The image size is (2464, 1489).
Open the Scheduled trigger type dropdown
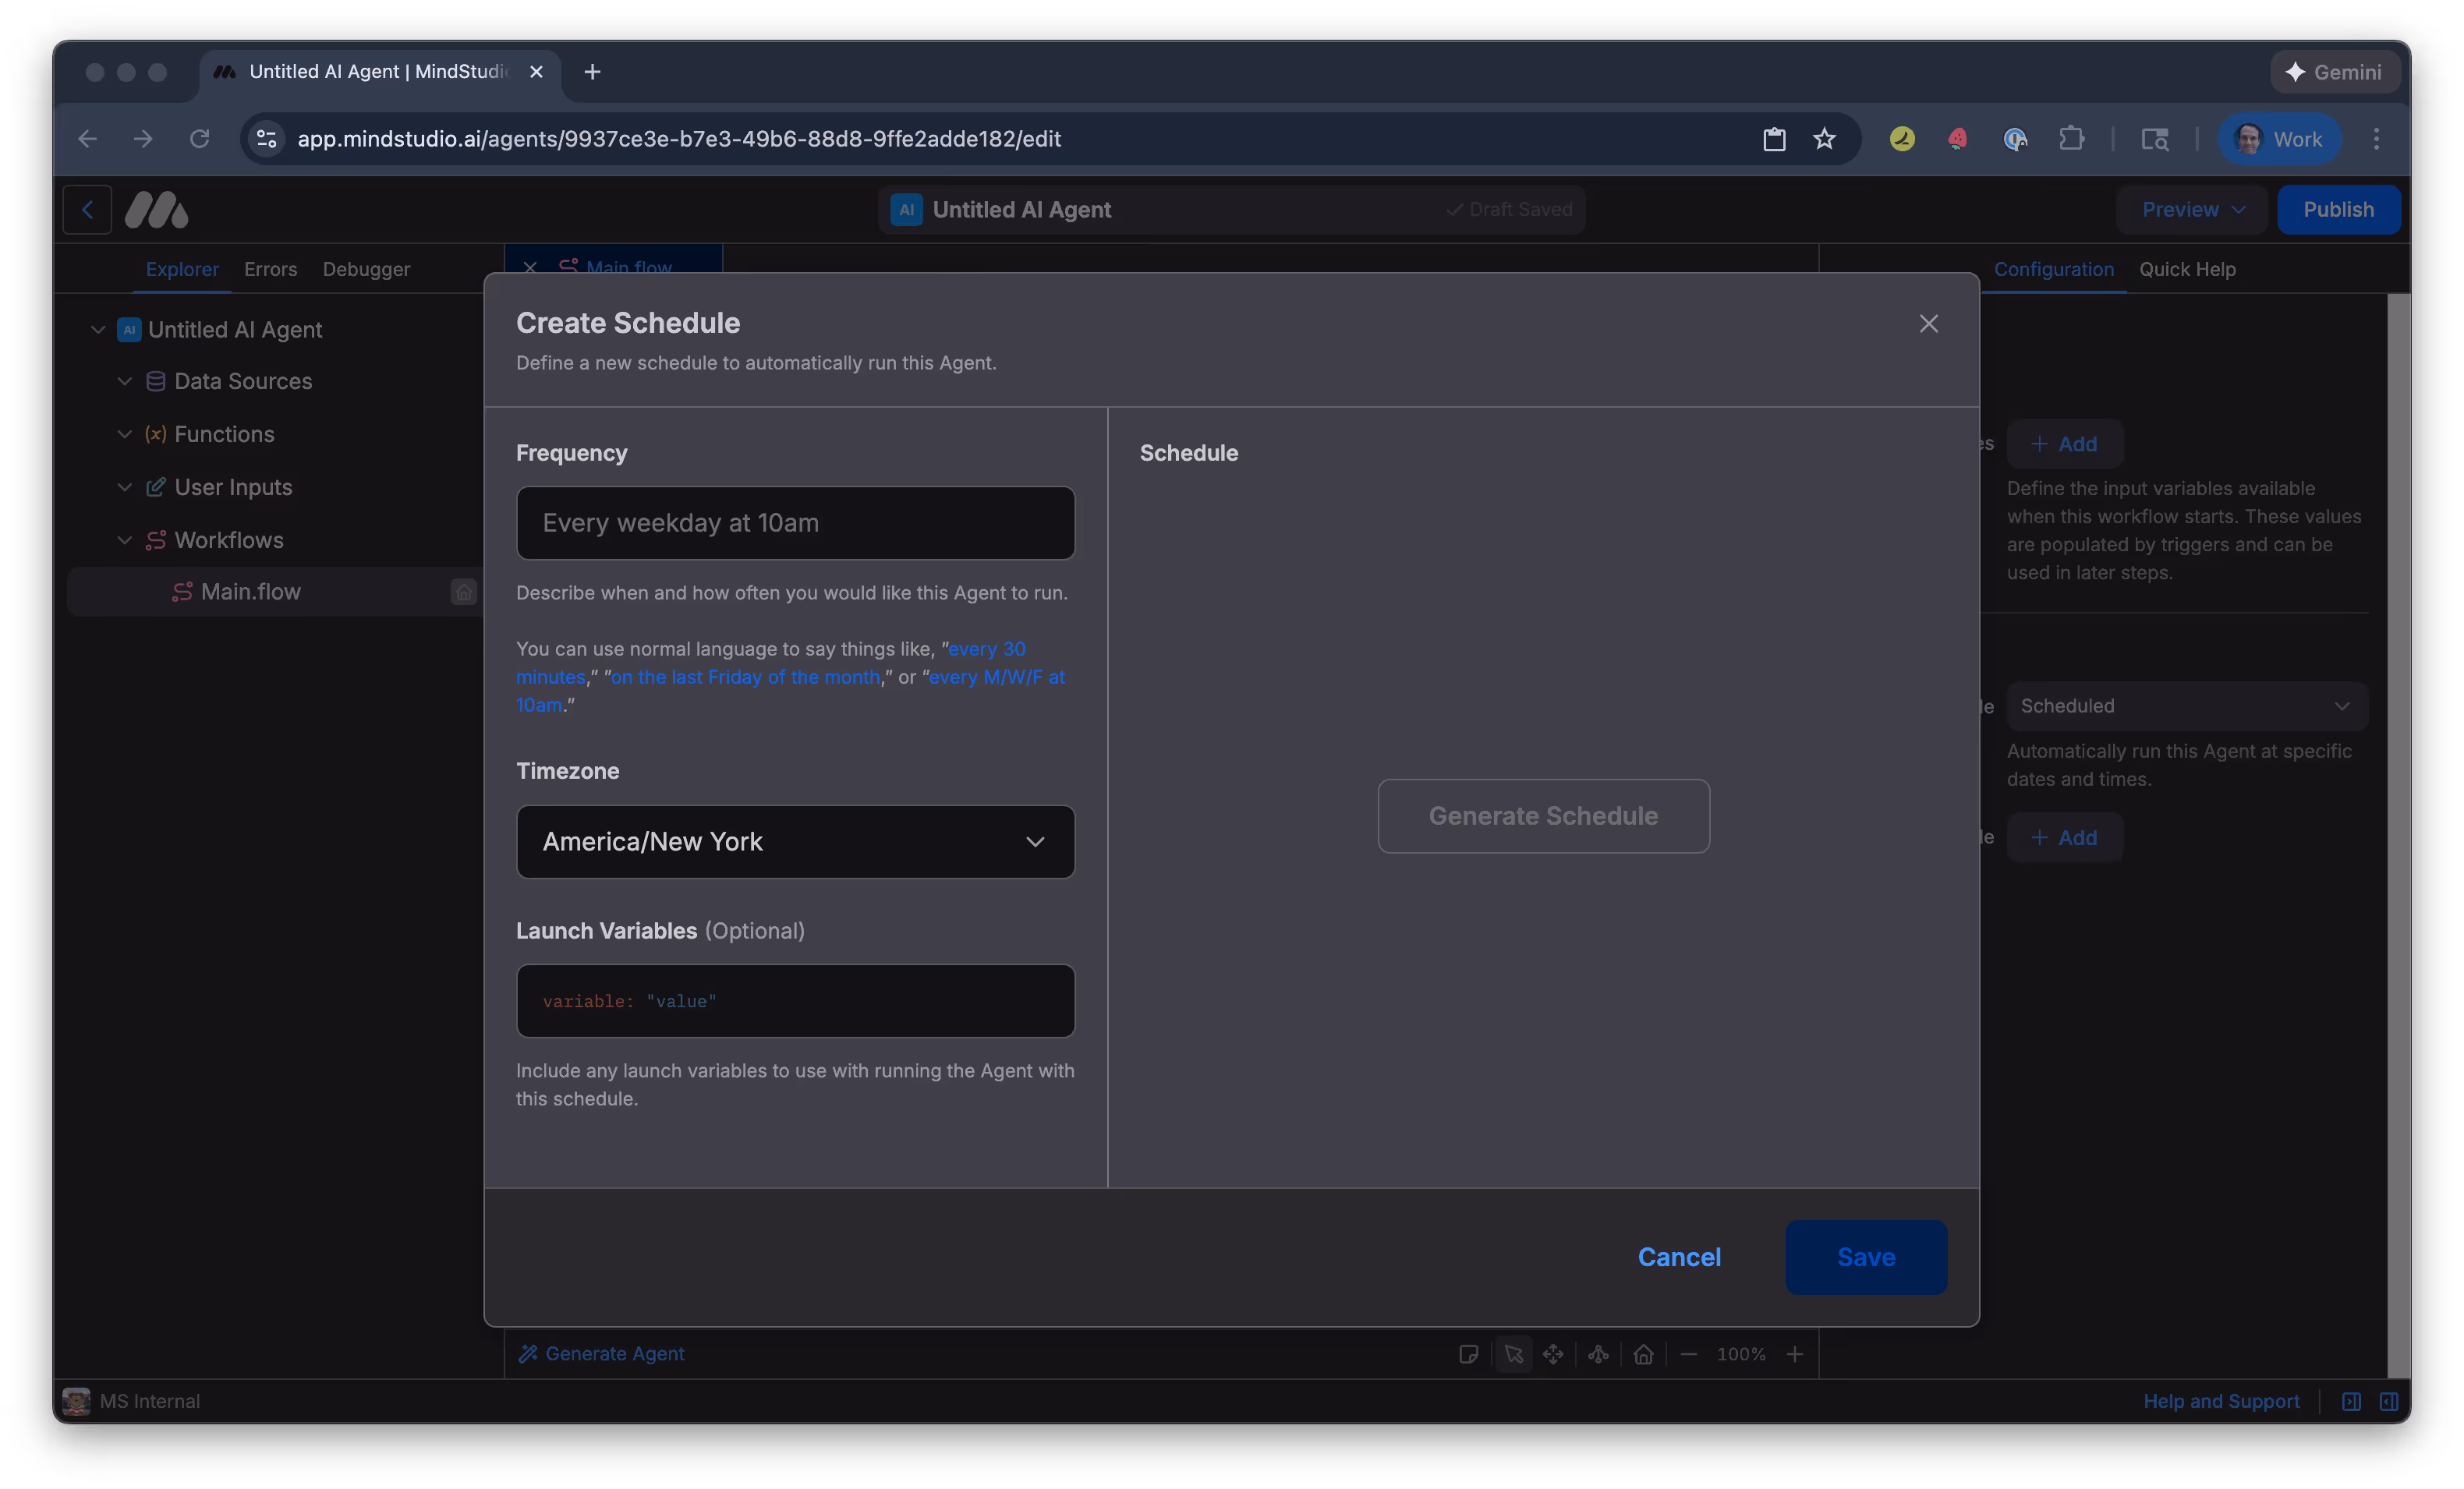click(2186, 705)
